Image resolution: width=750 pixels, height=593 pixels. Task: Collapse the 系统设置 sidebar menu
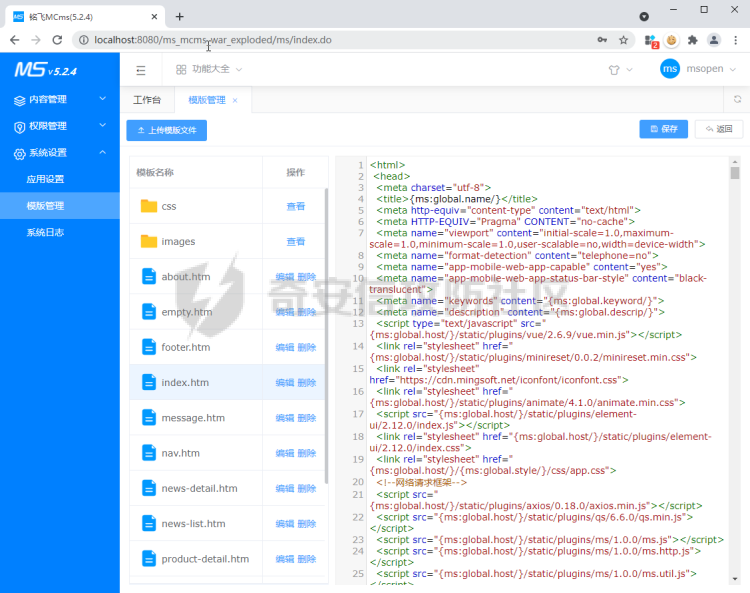[x=60, y=153]
